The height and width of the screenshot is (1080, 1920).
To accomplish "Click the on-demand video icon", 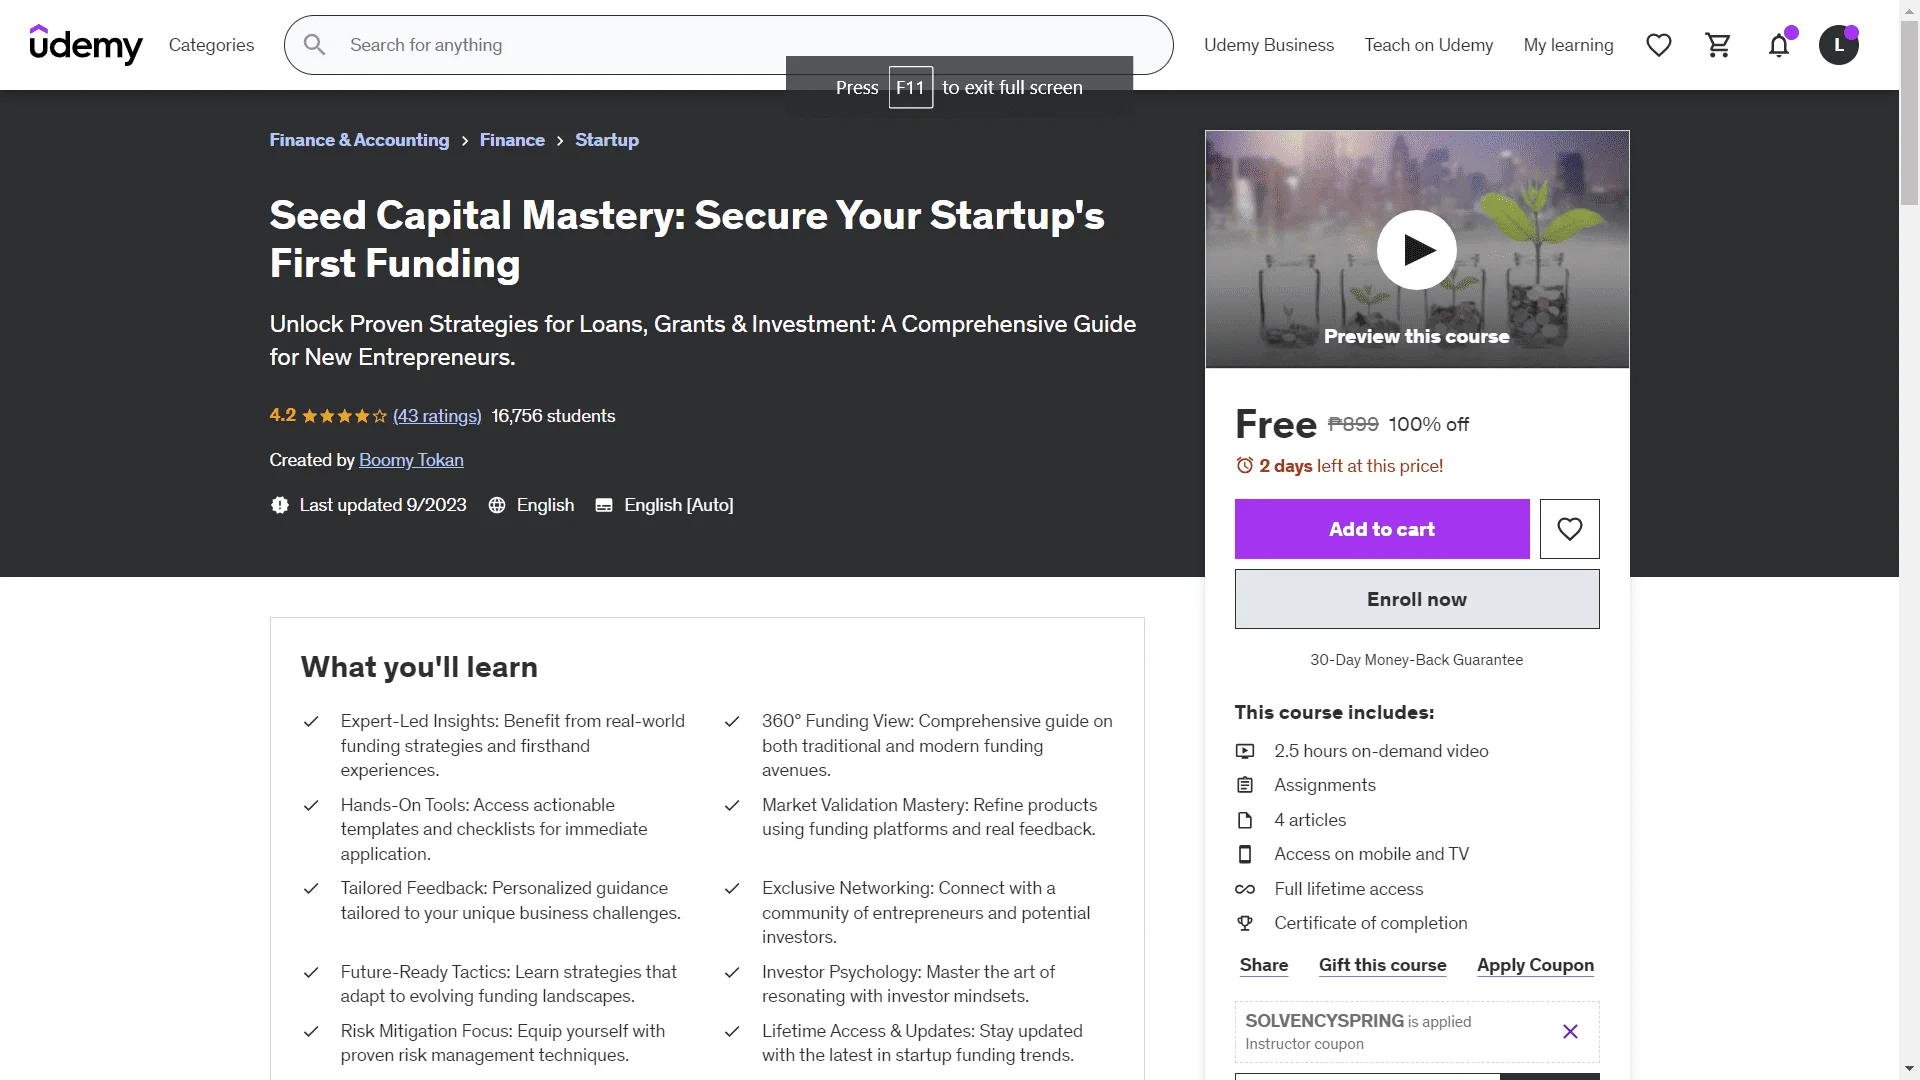I will 1245,751.
